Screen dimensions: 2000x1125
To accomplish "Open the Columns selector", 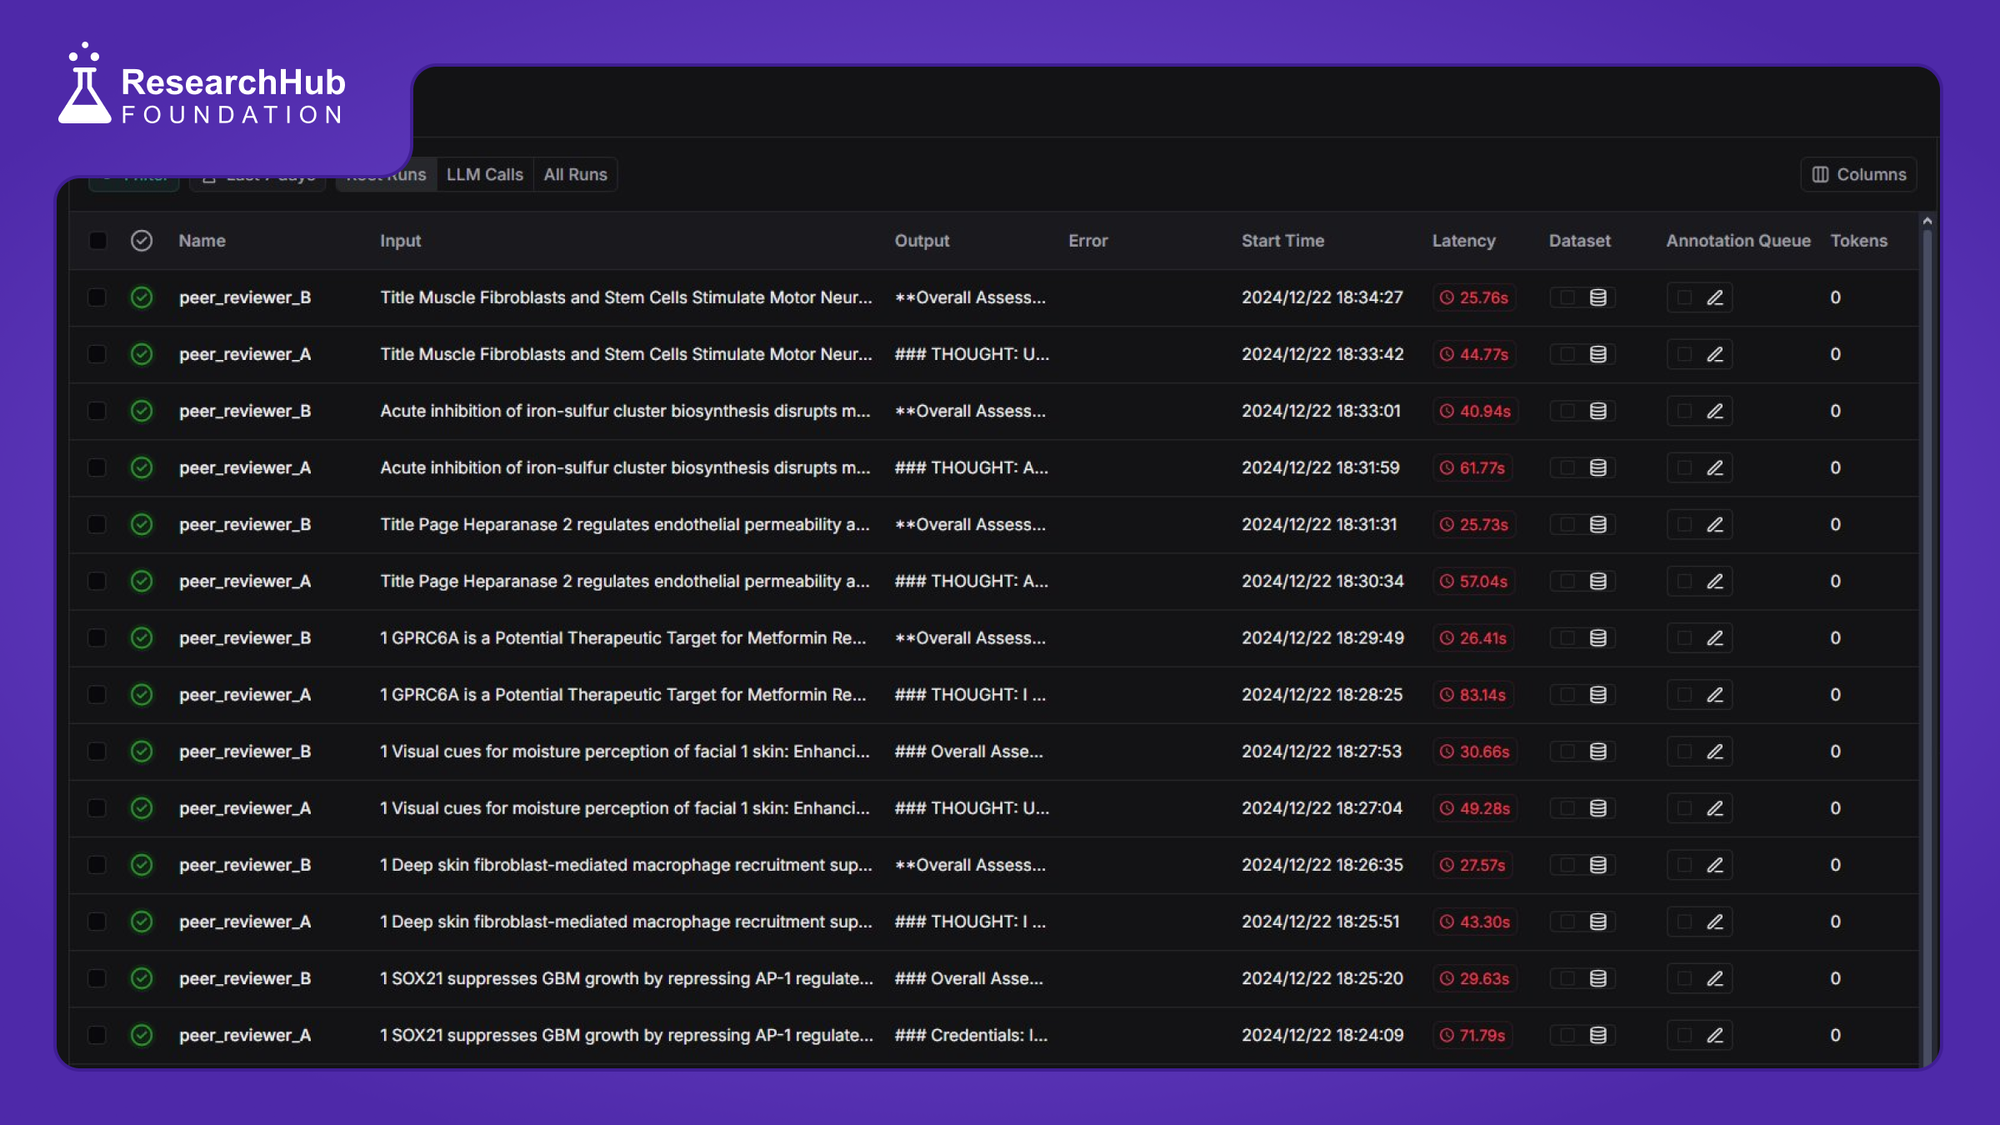I will coord(1859,175).
